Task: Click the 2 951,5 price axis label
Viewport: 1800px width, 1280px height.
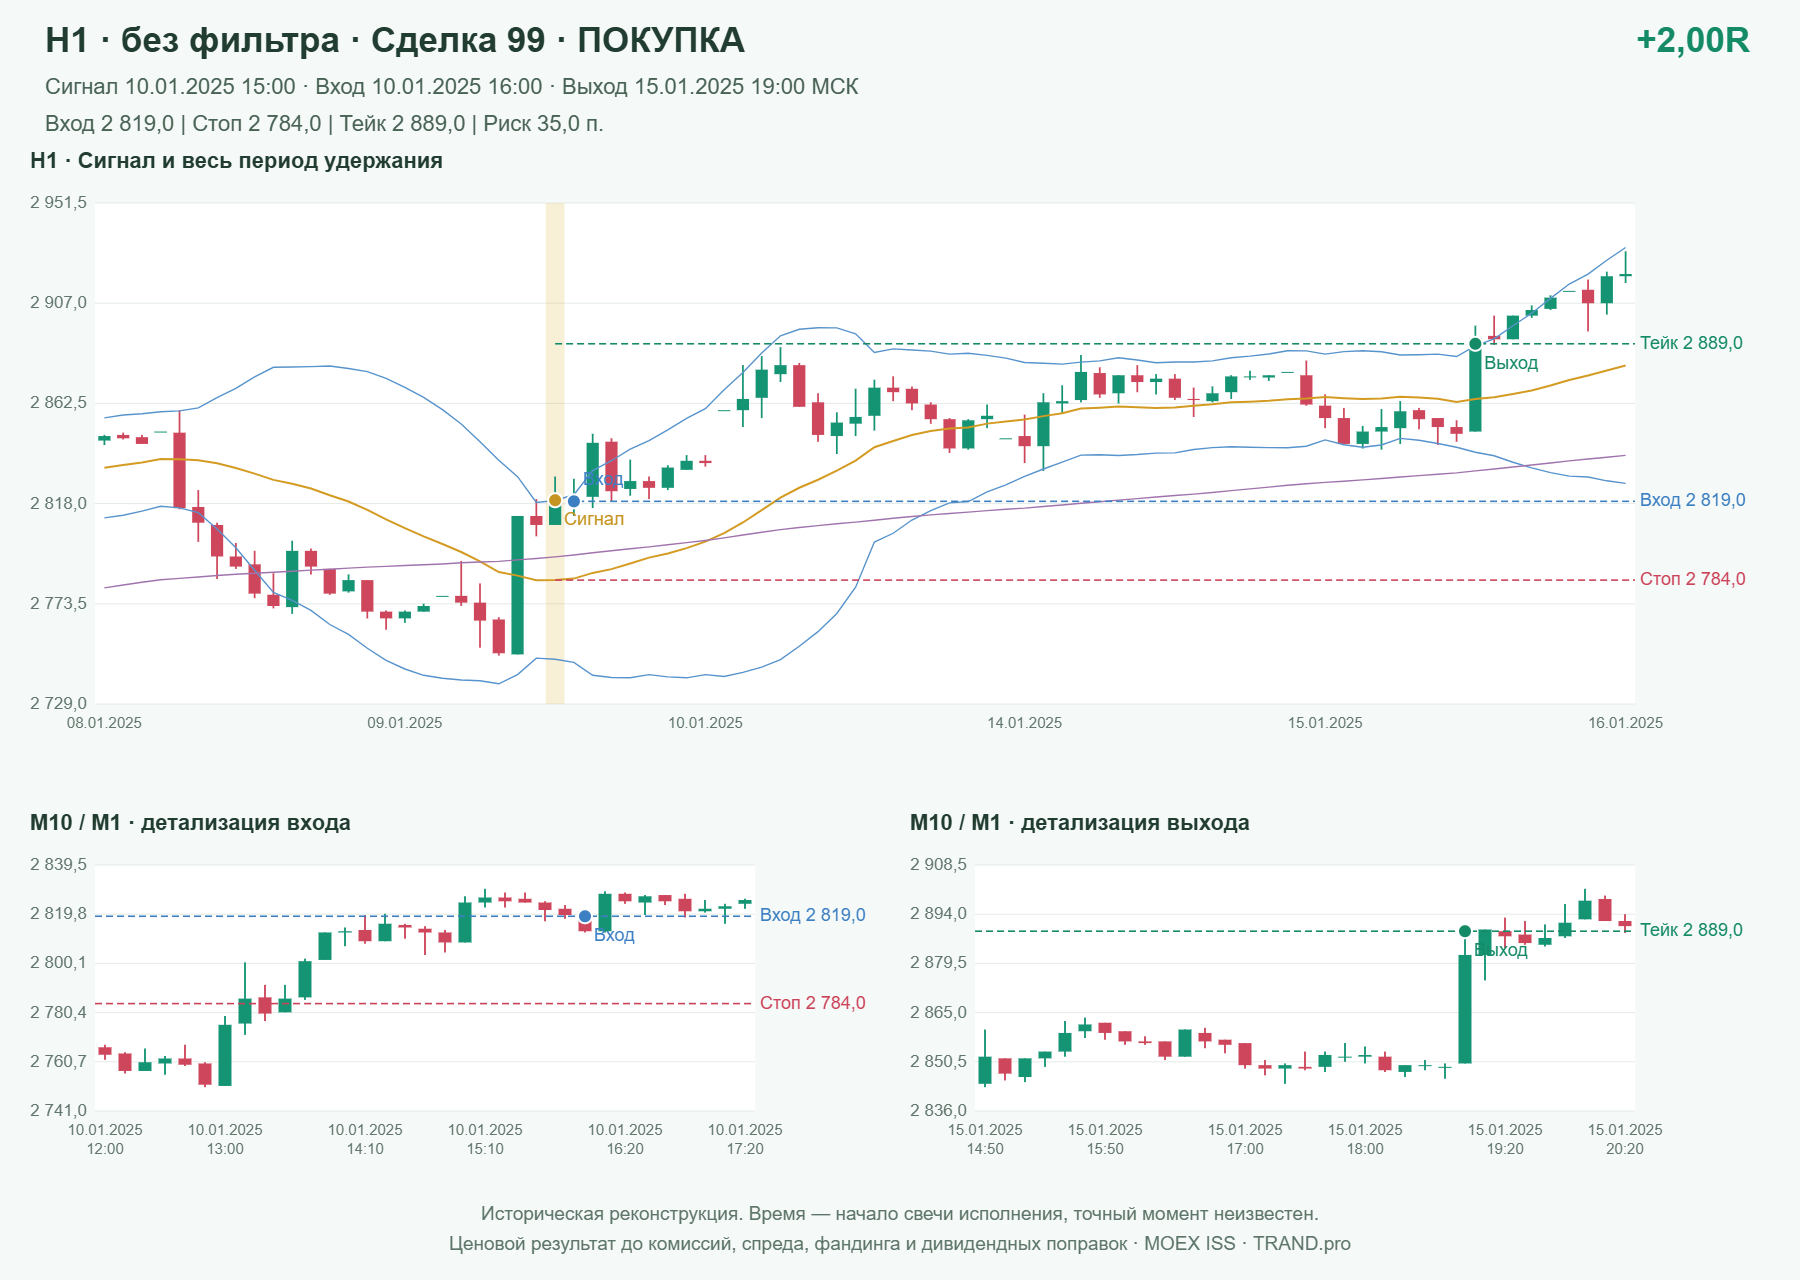Action: (58, 203)
